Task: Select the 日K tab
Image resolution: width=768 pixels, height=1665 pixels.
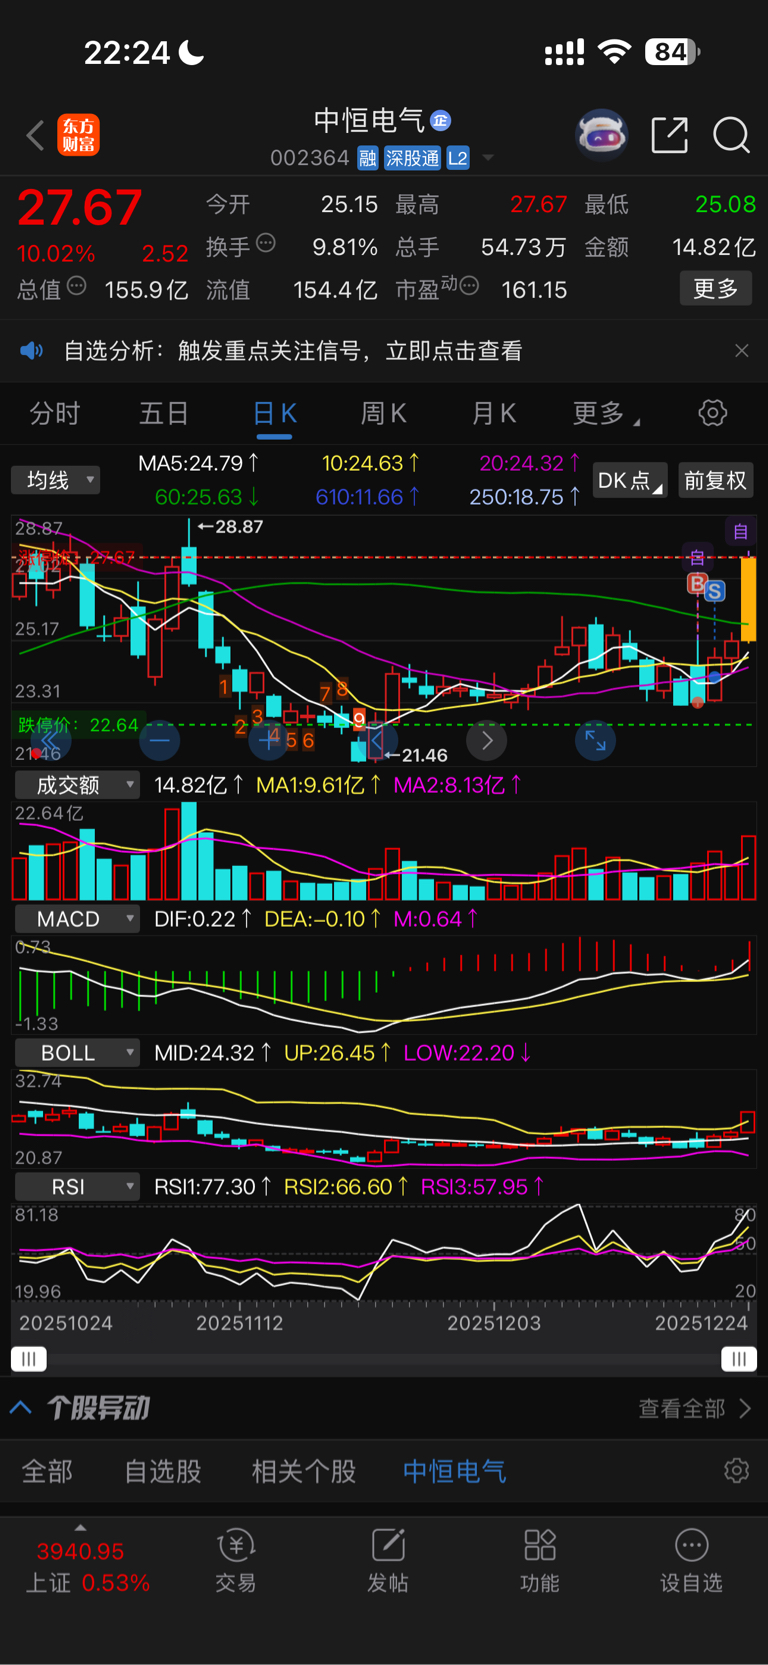Action: pyautogui.click(x=274, y=414)
